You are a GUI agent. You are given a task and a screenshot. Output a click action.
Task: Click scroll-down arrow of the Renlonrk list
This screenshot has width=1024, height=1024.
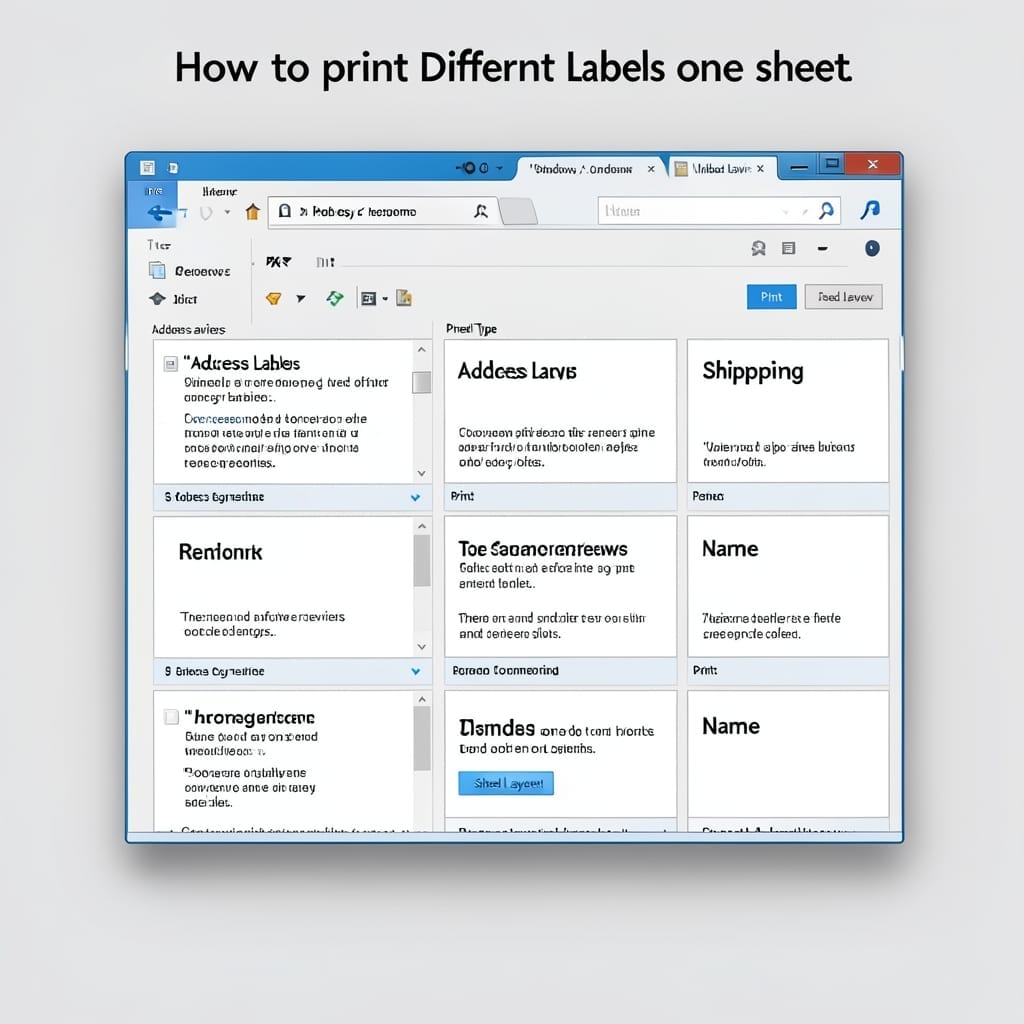[x=422, y=647]
